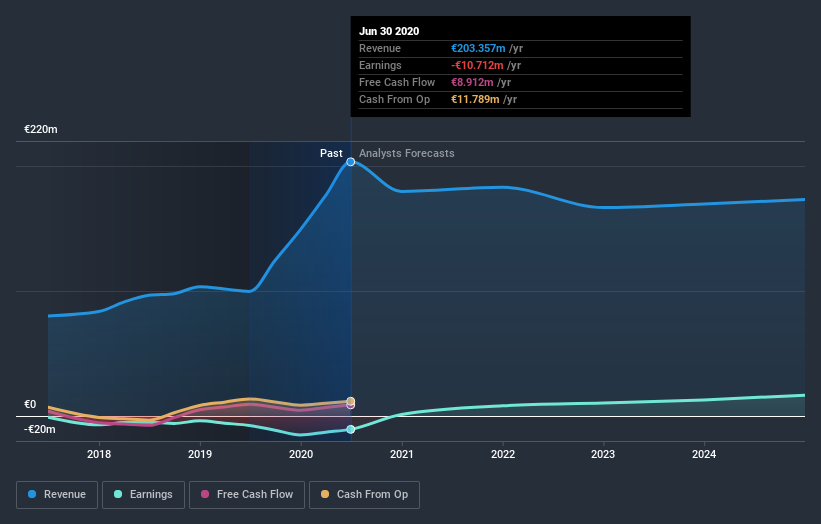Image resolution: width=821 pixels, height=524 pixels.
Task: Click the €8.912m free cash flow value
Action: 472,82
